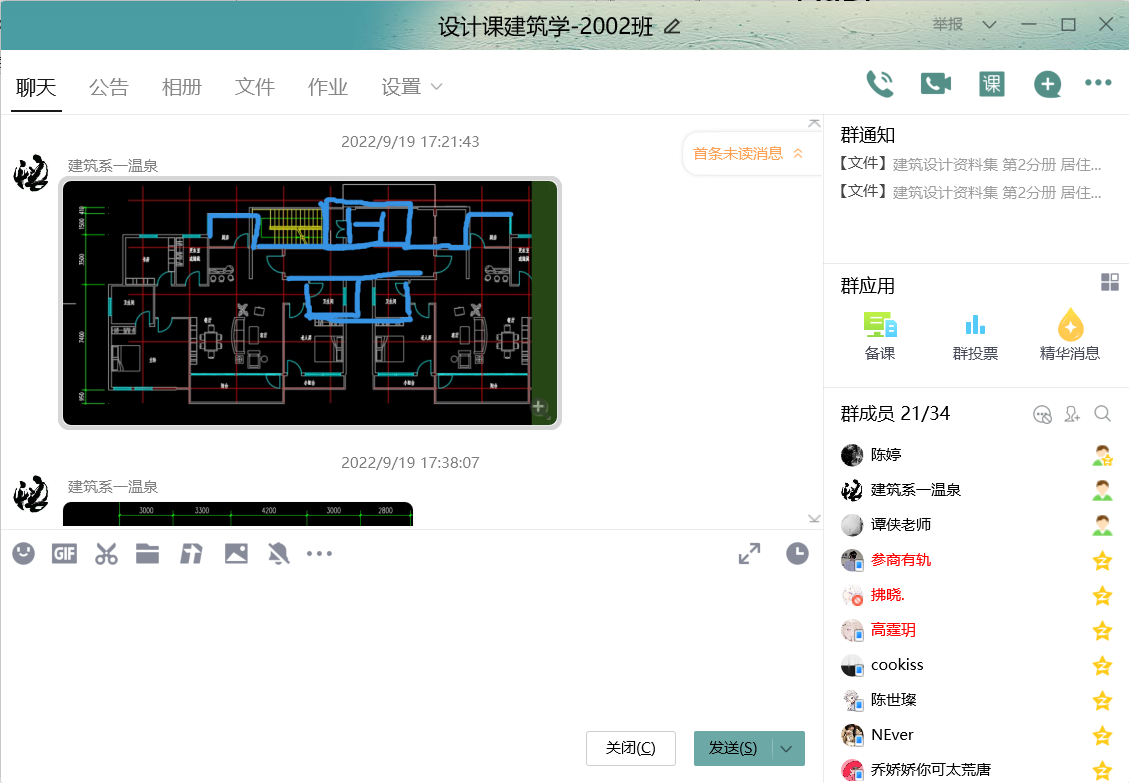Image resolution: width=1129 pixels, height=783 pixels.
Task: Switch to the 作业 tab
Action: [x=328, y=87]
